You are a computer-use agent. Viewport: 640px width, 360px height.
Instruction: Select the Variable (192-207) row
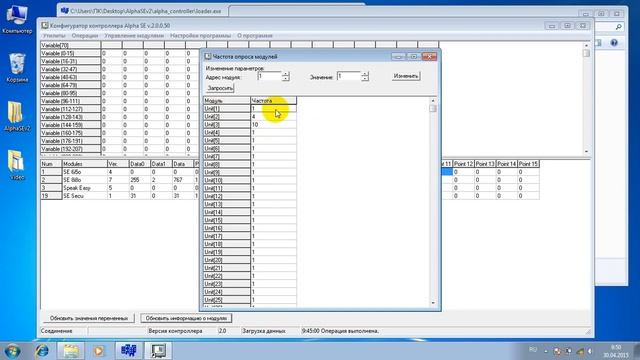(70, 149)
